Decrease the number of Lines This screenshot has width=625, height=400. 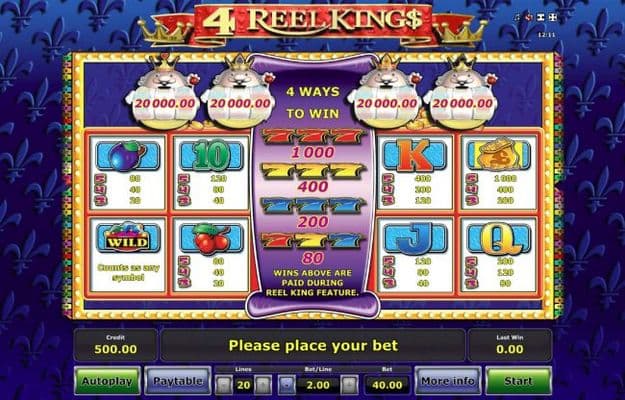coord(223,385)
